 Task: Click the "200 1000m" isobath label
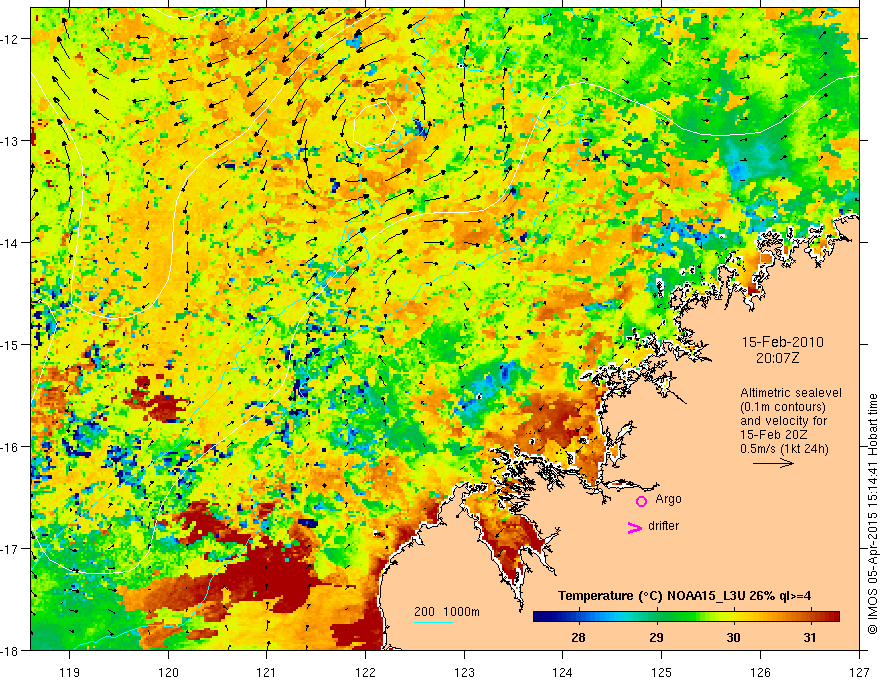[x=447, y=612]
